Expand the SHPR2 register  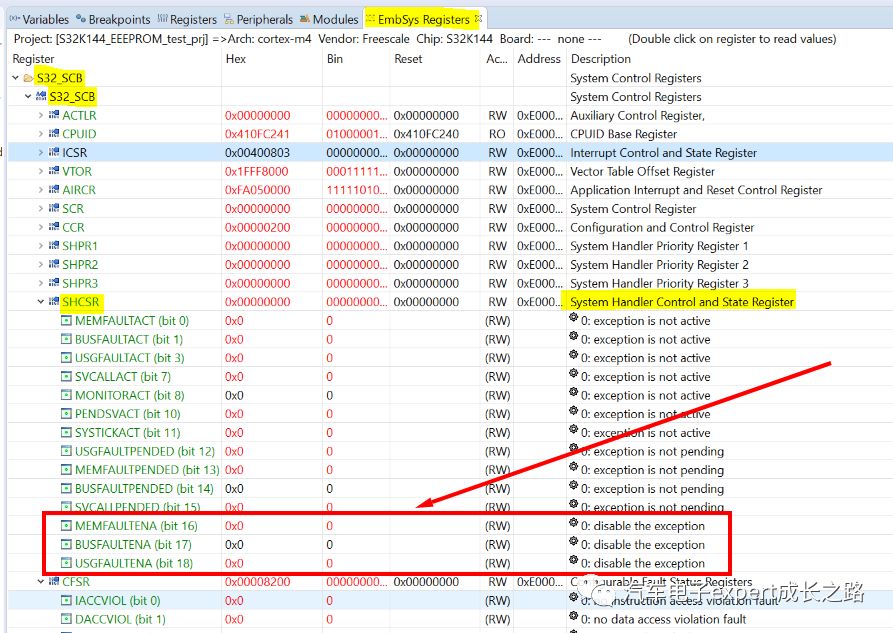pyautogui.click(x=40, y=264)
